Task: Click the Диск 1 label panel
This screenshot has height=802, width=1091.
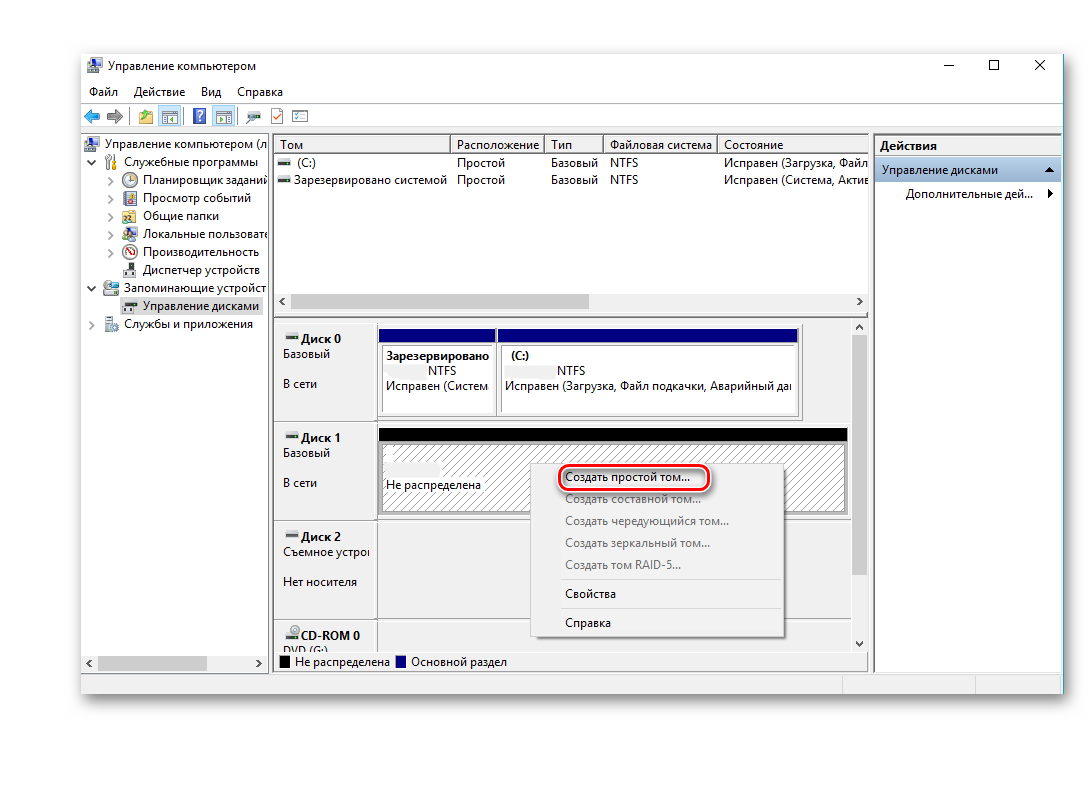Action: point(326,471)
